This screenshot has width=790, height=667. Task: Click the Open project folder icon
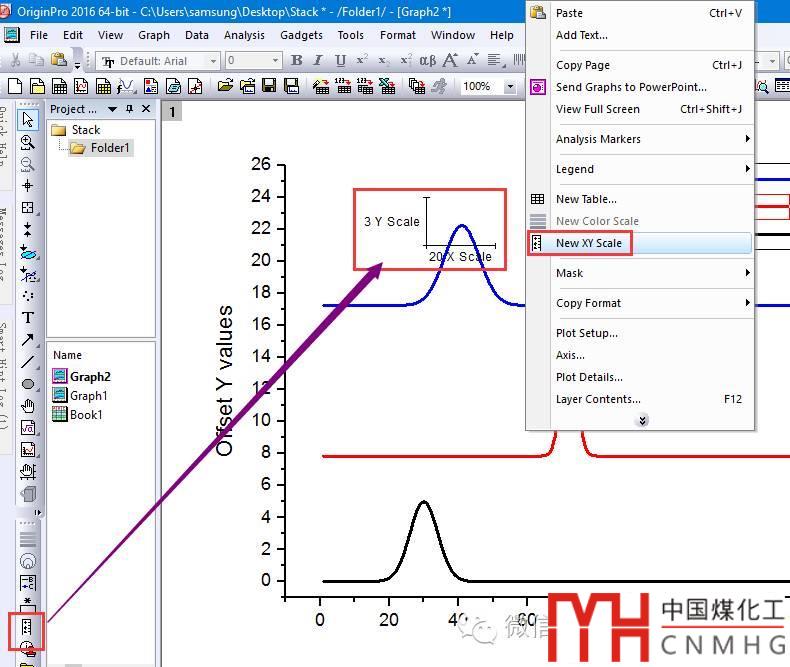coord(225,87)
